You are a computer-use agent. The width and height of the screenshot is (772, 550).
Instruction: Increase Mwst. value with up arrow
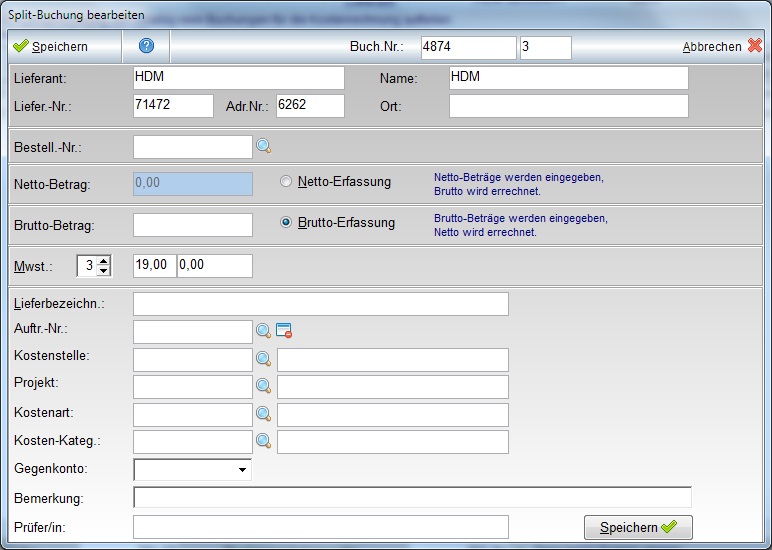point(104,260)
